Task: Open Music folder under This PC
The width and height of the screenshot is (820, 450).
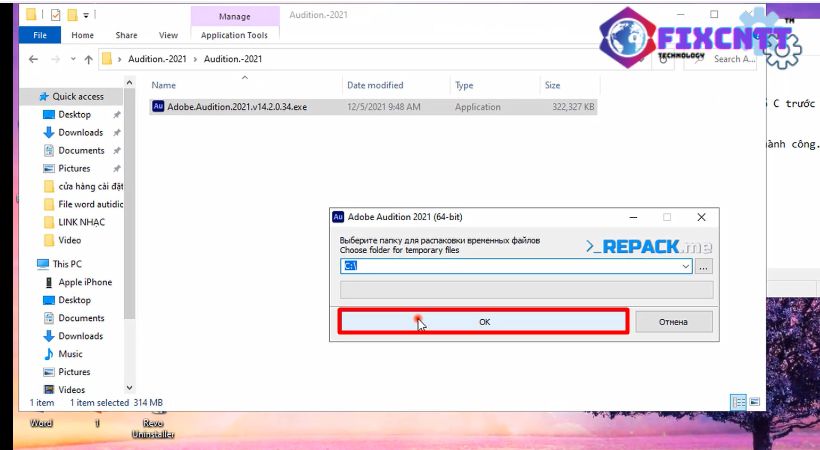Action: pos(70,354)
